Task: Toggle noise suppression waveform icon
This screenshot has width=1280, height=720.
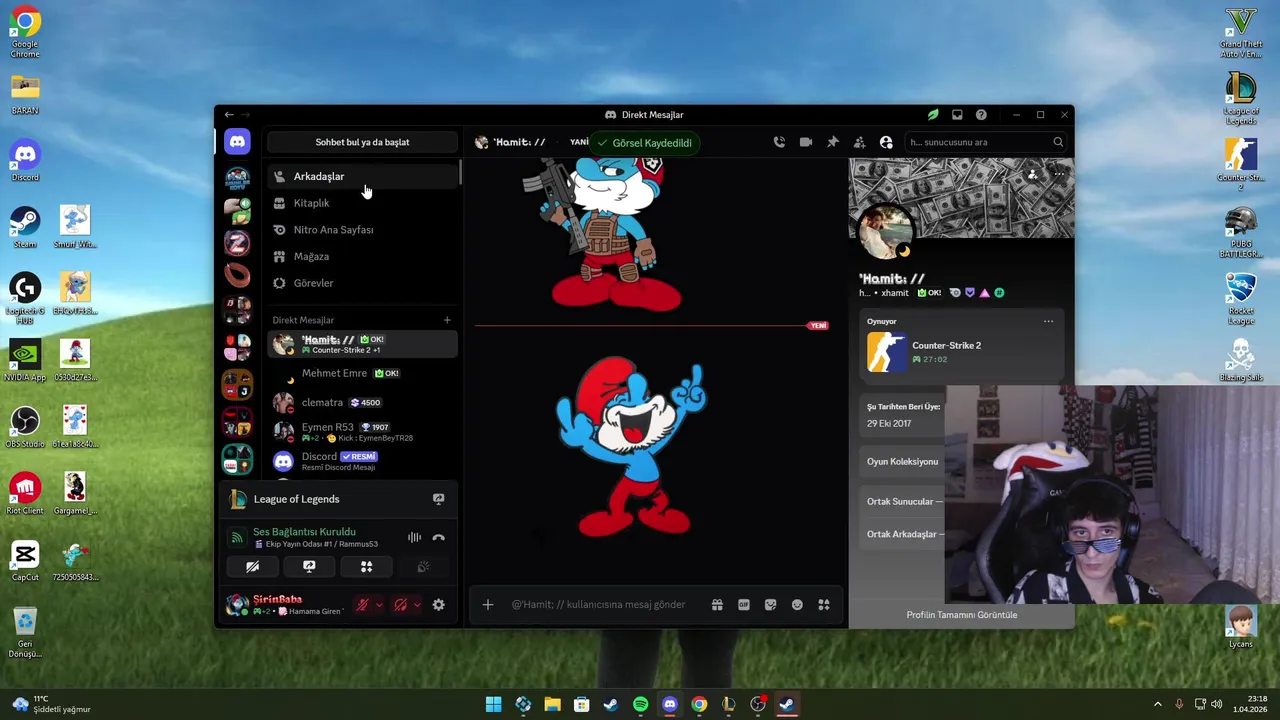Action: point(414,537)
